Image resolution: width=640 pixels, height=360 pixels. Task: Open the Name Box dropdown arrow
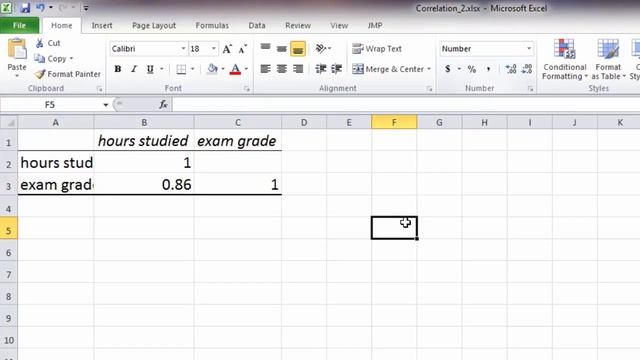pos(105,105)
